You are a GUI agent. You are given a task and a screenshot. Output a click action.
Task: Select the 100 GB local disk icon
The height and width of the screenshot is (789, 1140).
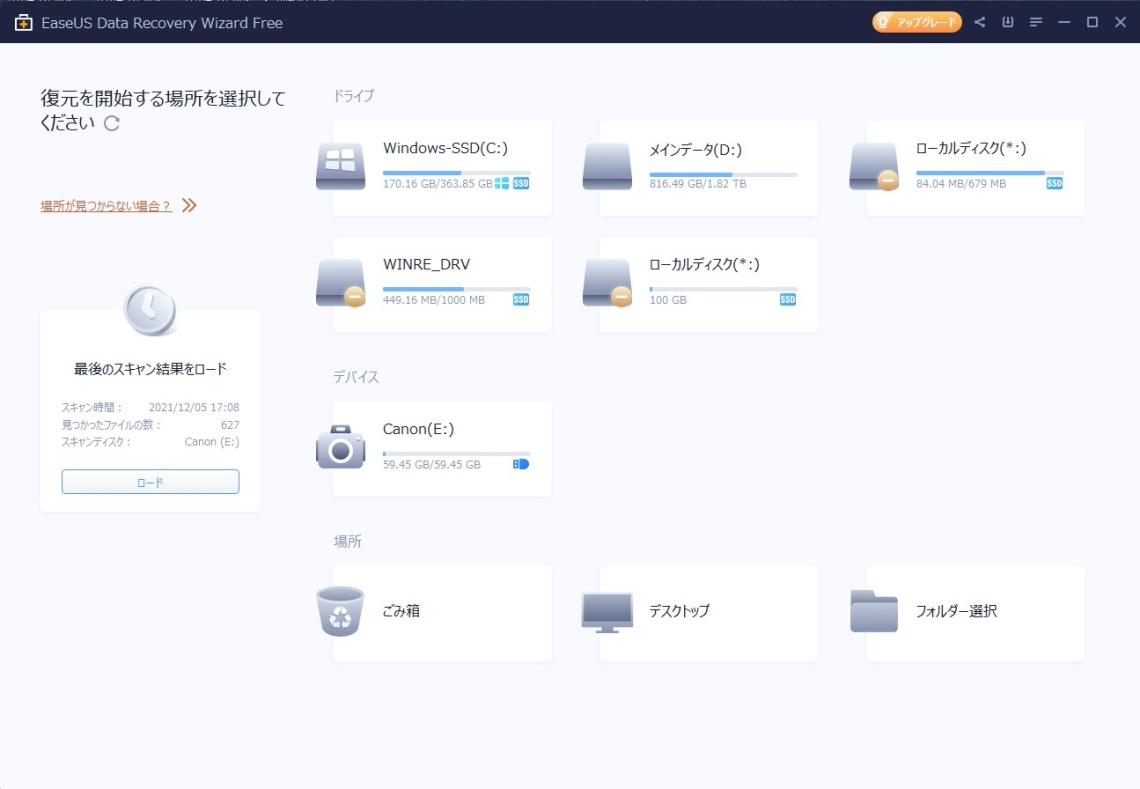coord(607,284)
